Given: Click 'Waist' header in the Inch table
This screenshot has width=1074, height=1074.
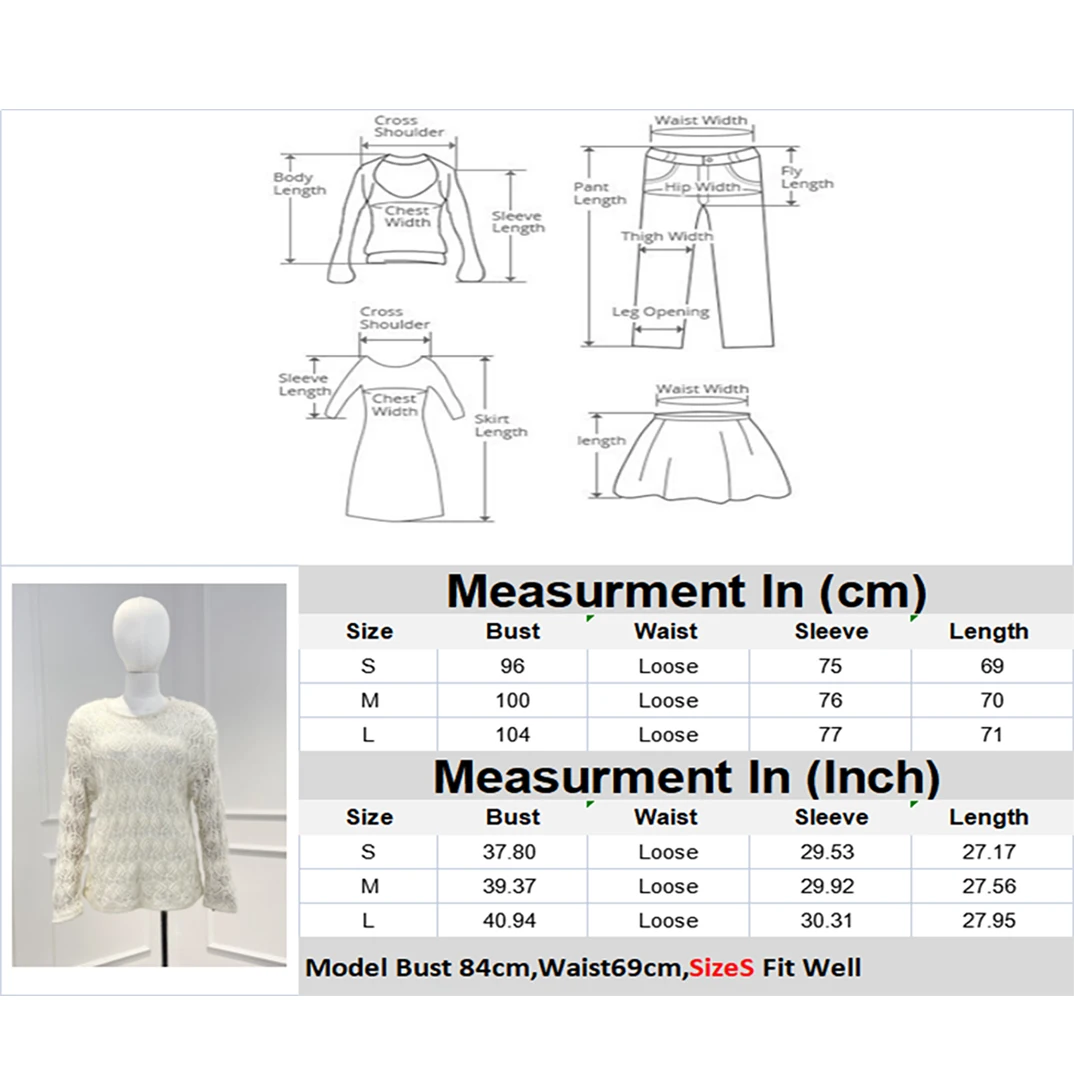Looking at the screenshot, I should tap(665, 816).
